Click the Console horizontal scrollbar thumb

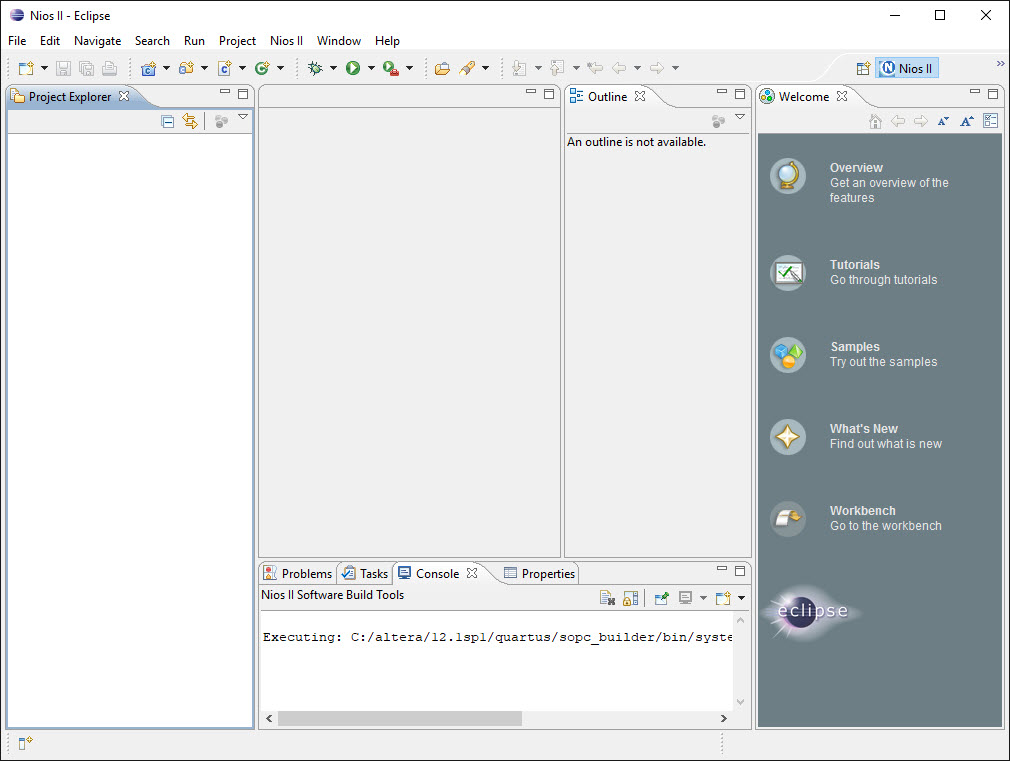[399, 718]
